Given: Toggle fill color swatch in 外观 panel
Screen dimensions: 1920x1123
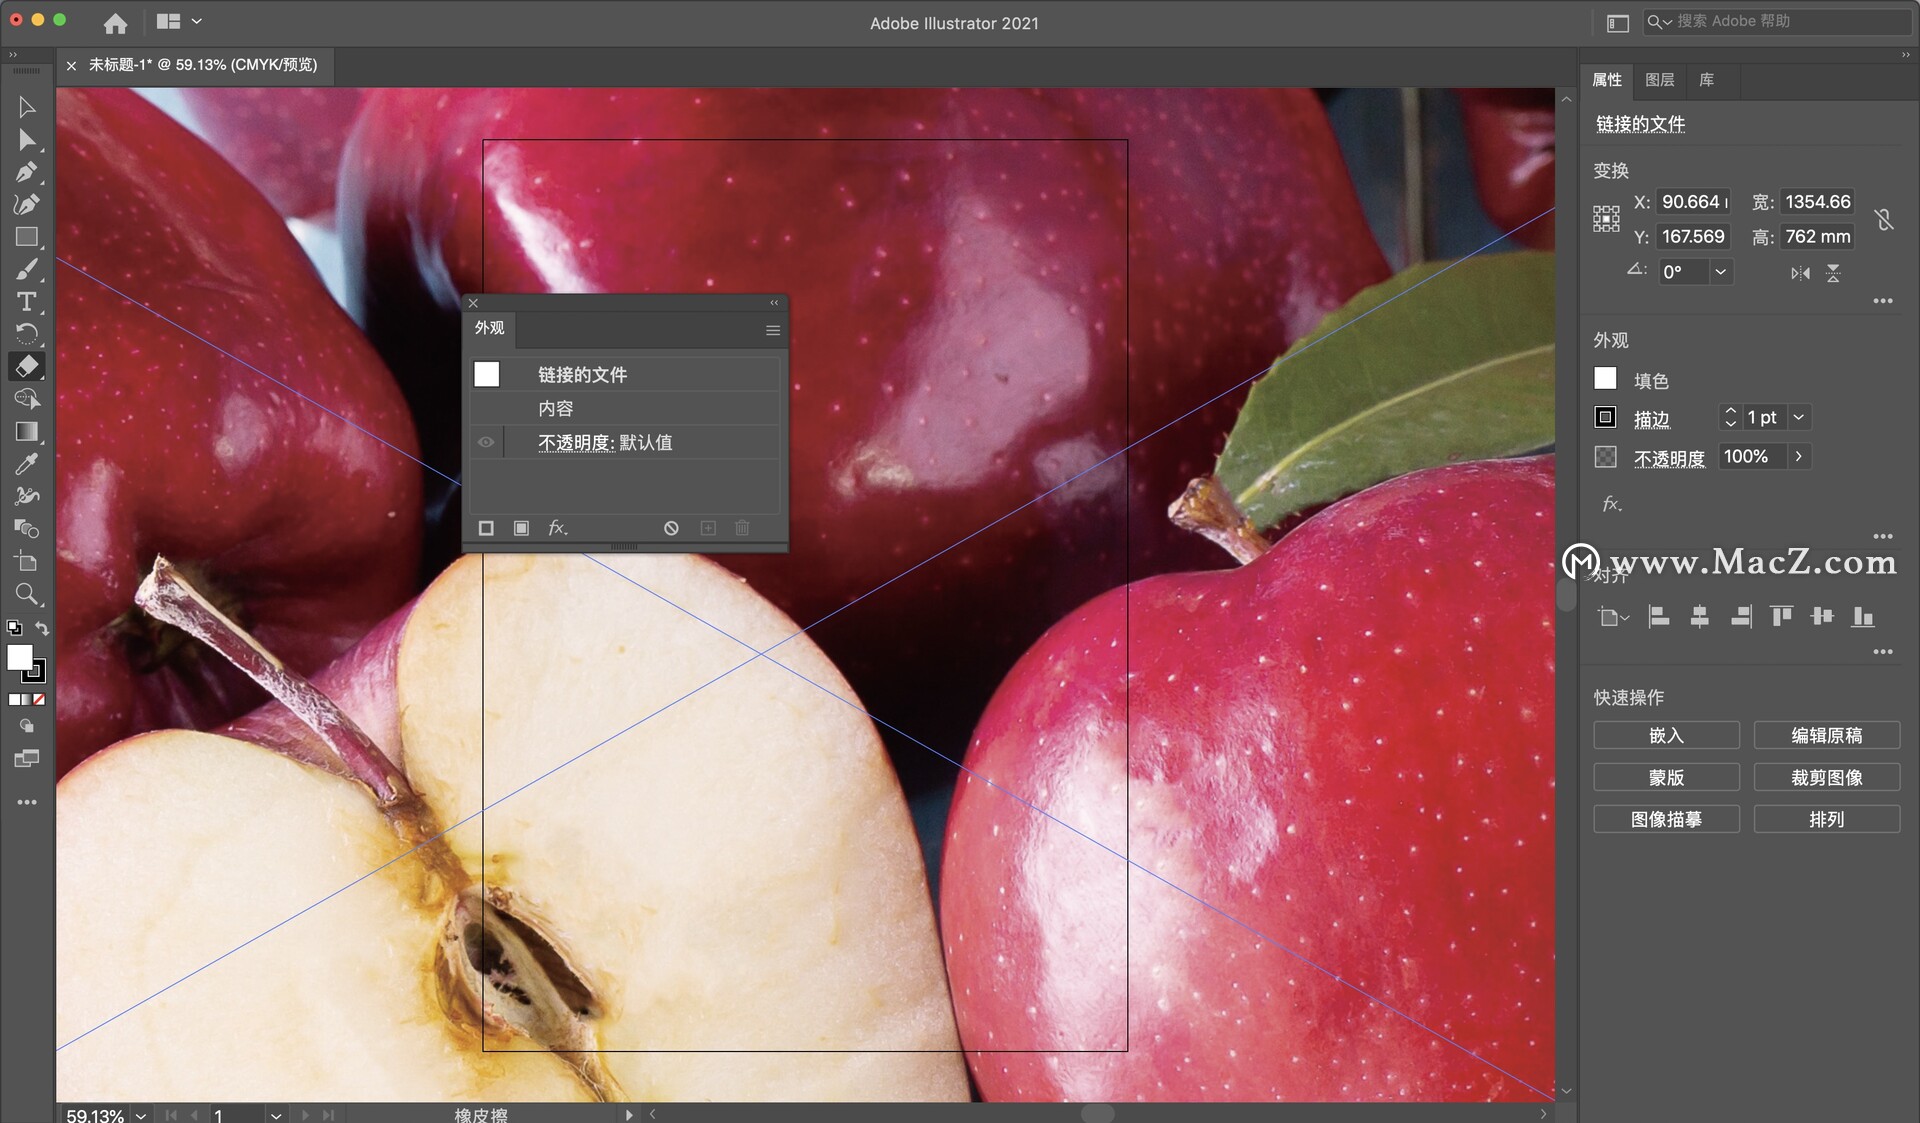Looking at the screenshot, I should pos(488,374).
